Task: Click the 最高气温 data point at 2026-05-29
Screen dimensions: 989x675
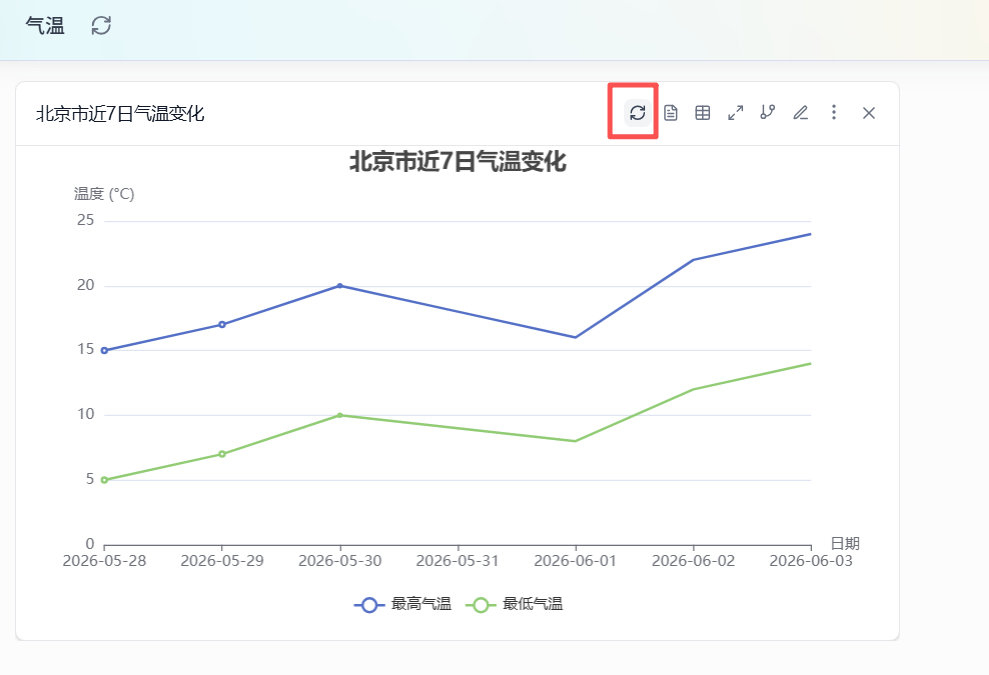Action: 222,325
